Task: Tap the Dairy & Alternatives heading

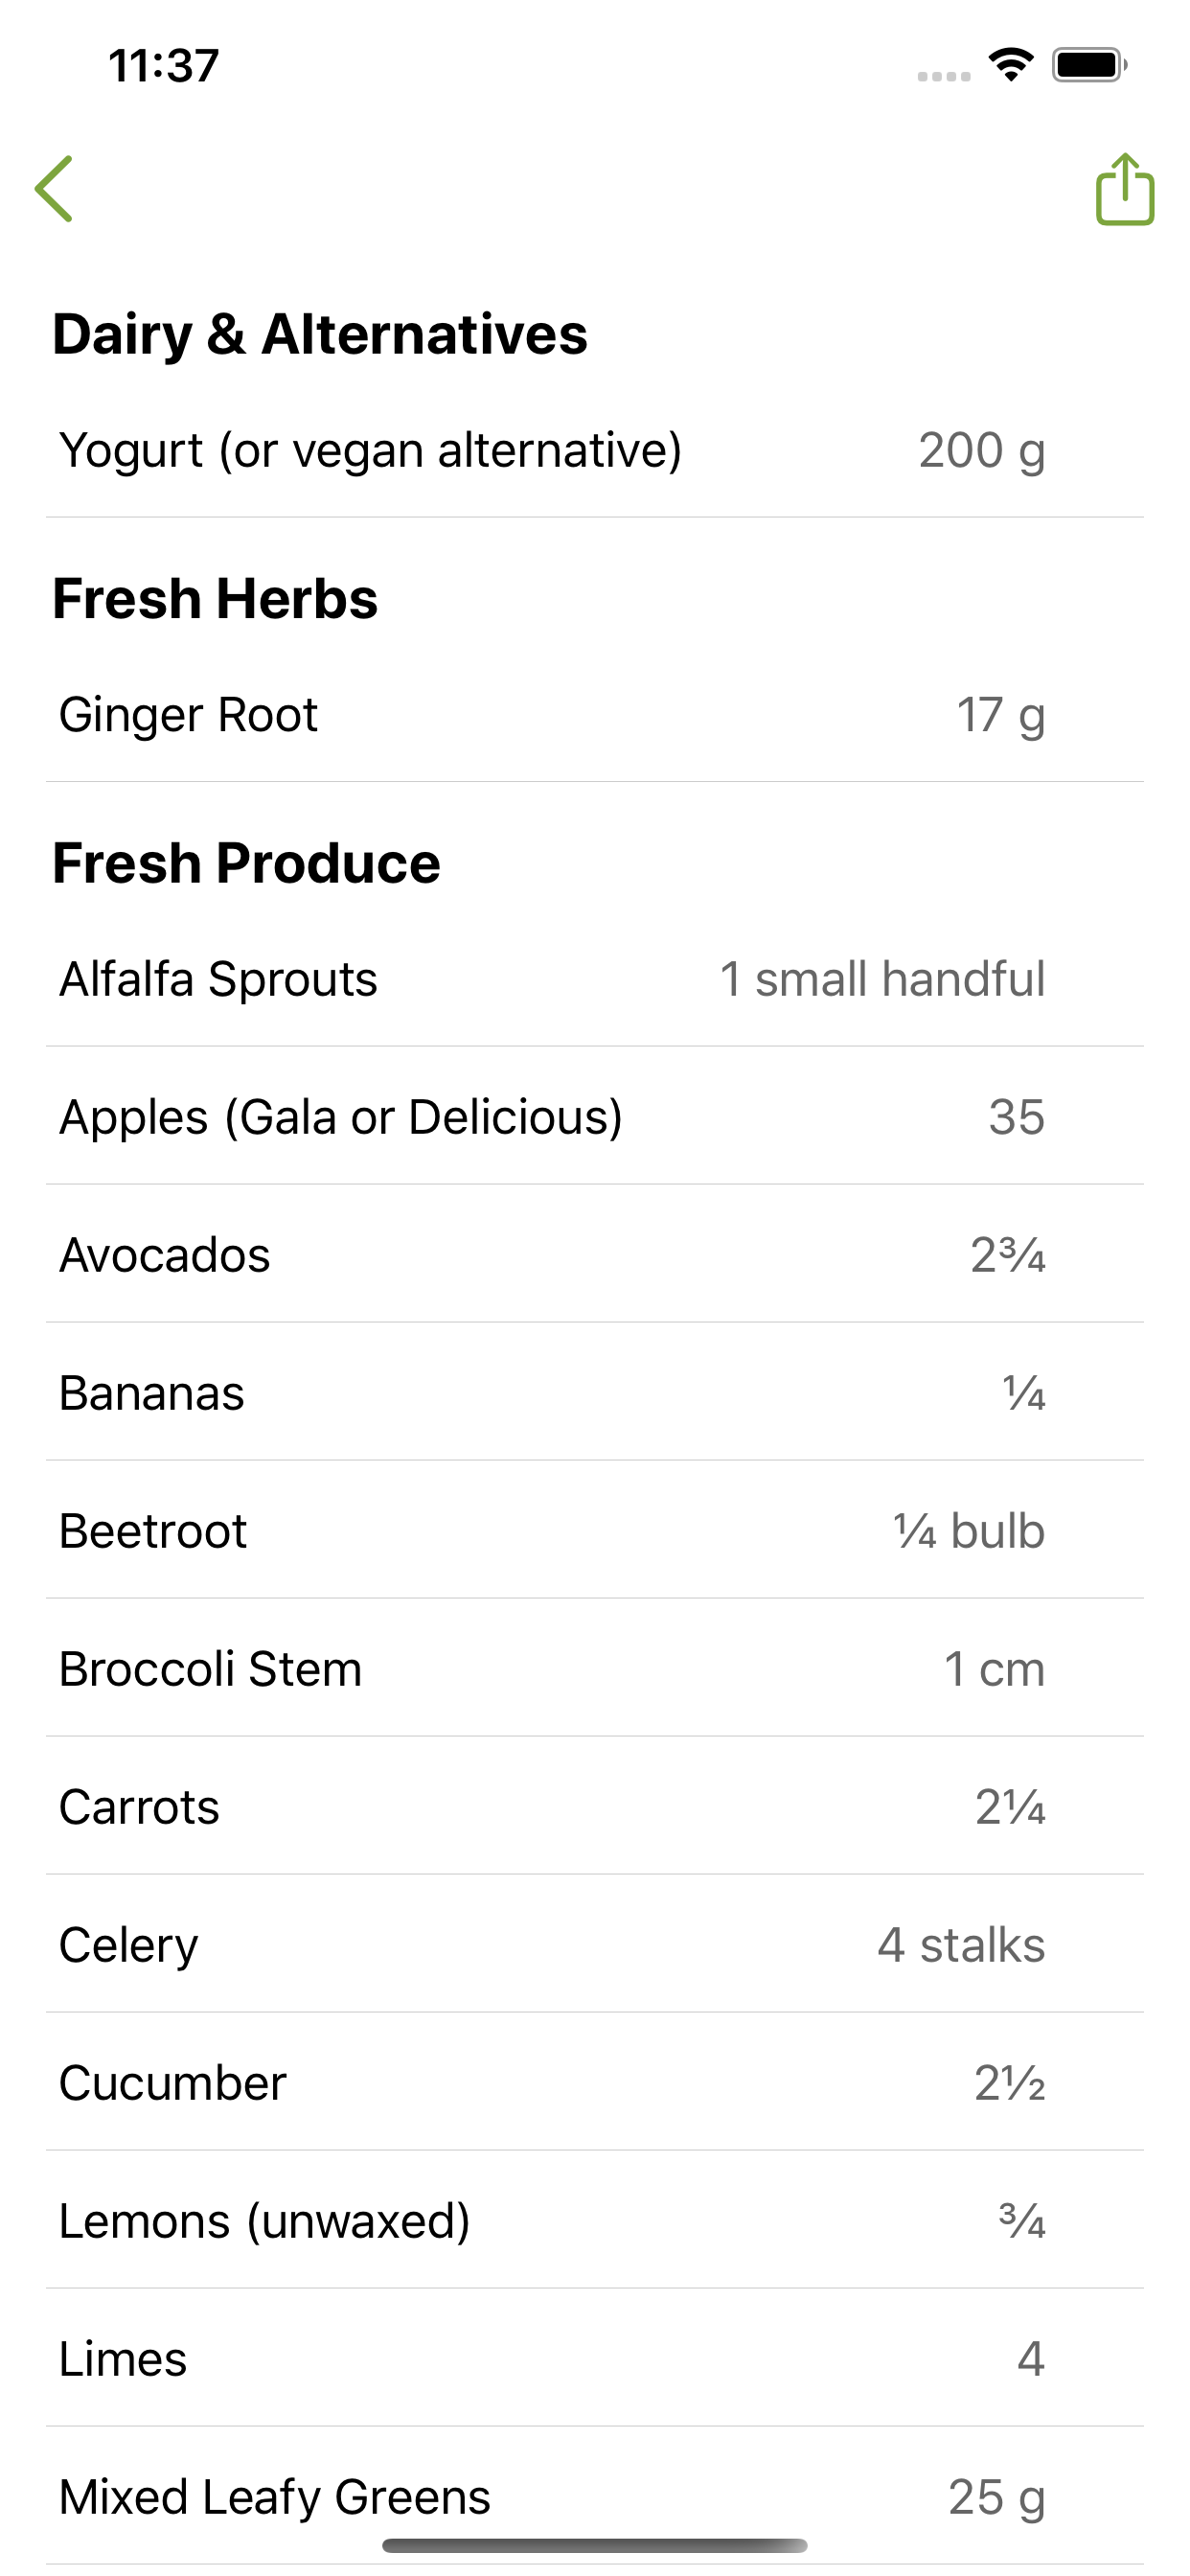Action: tap(320, 334)
